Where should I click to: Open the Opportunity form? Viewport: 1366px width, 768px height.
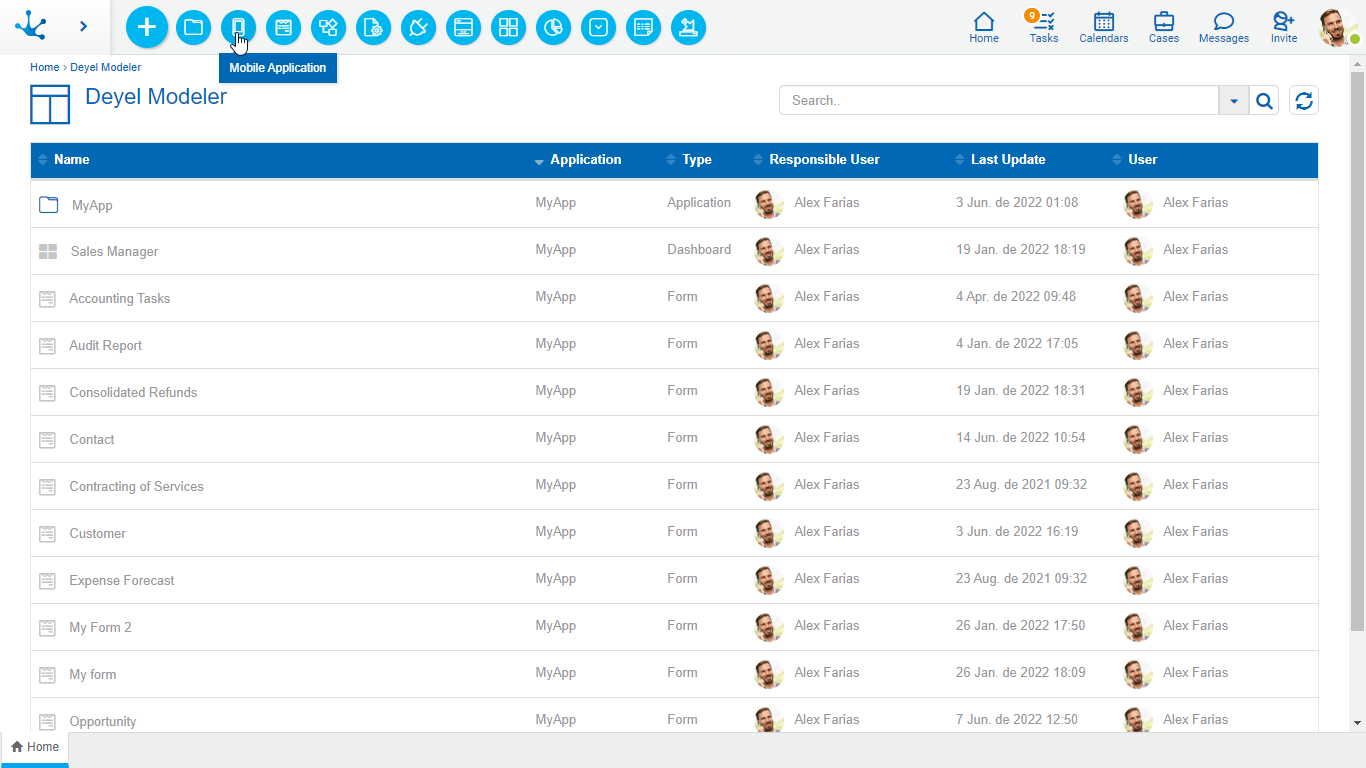point(102,722)
